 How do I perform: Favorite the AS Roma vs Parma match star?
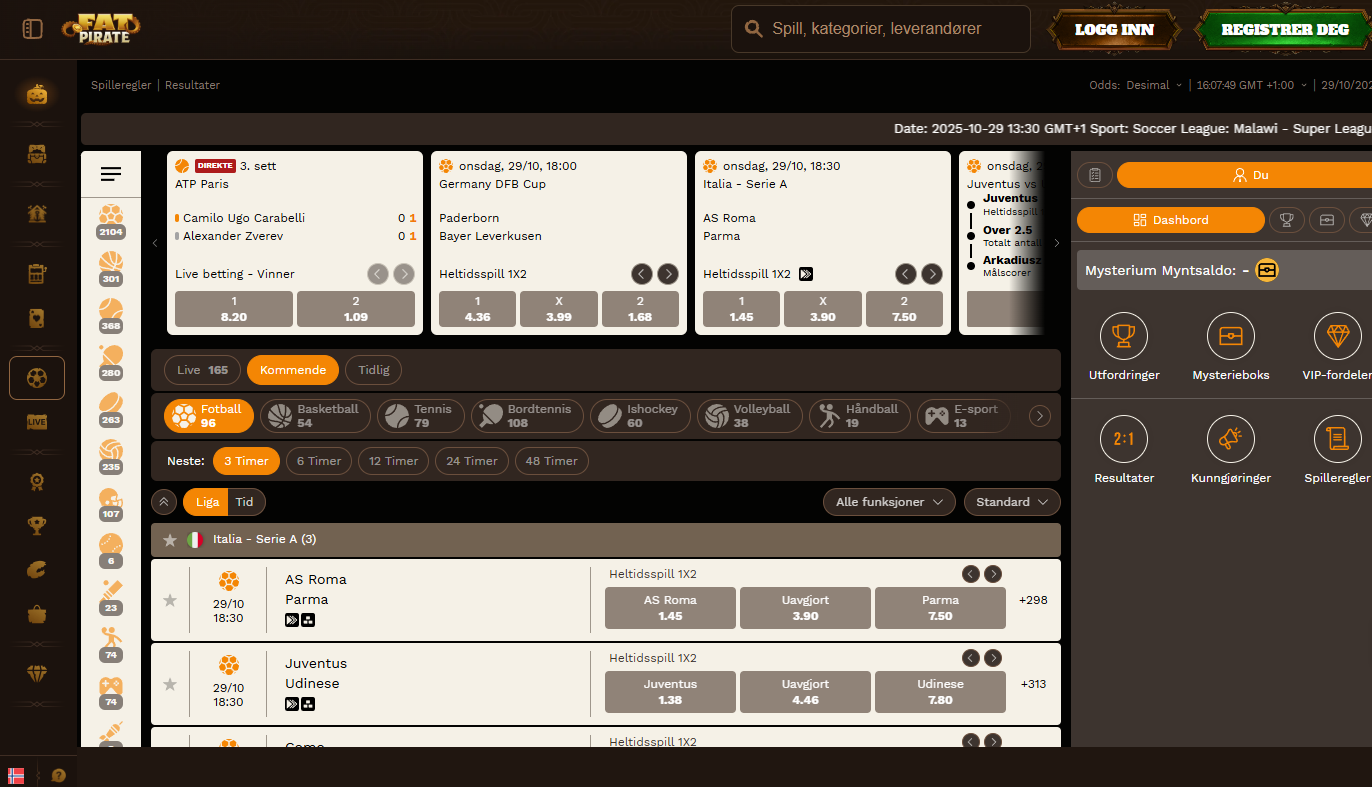(x=170, y=600)
